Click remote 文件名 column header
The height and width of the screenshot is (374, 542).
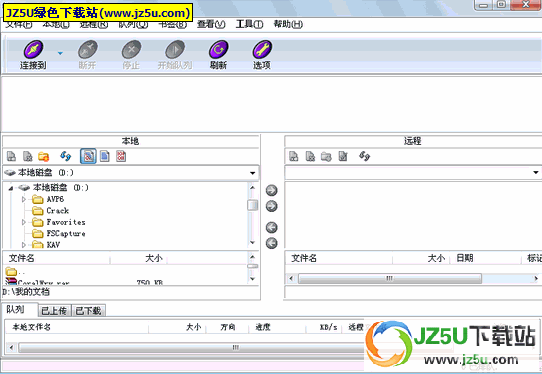[x=339, y=259]
